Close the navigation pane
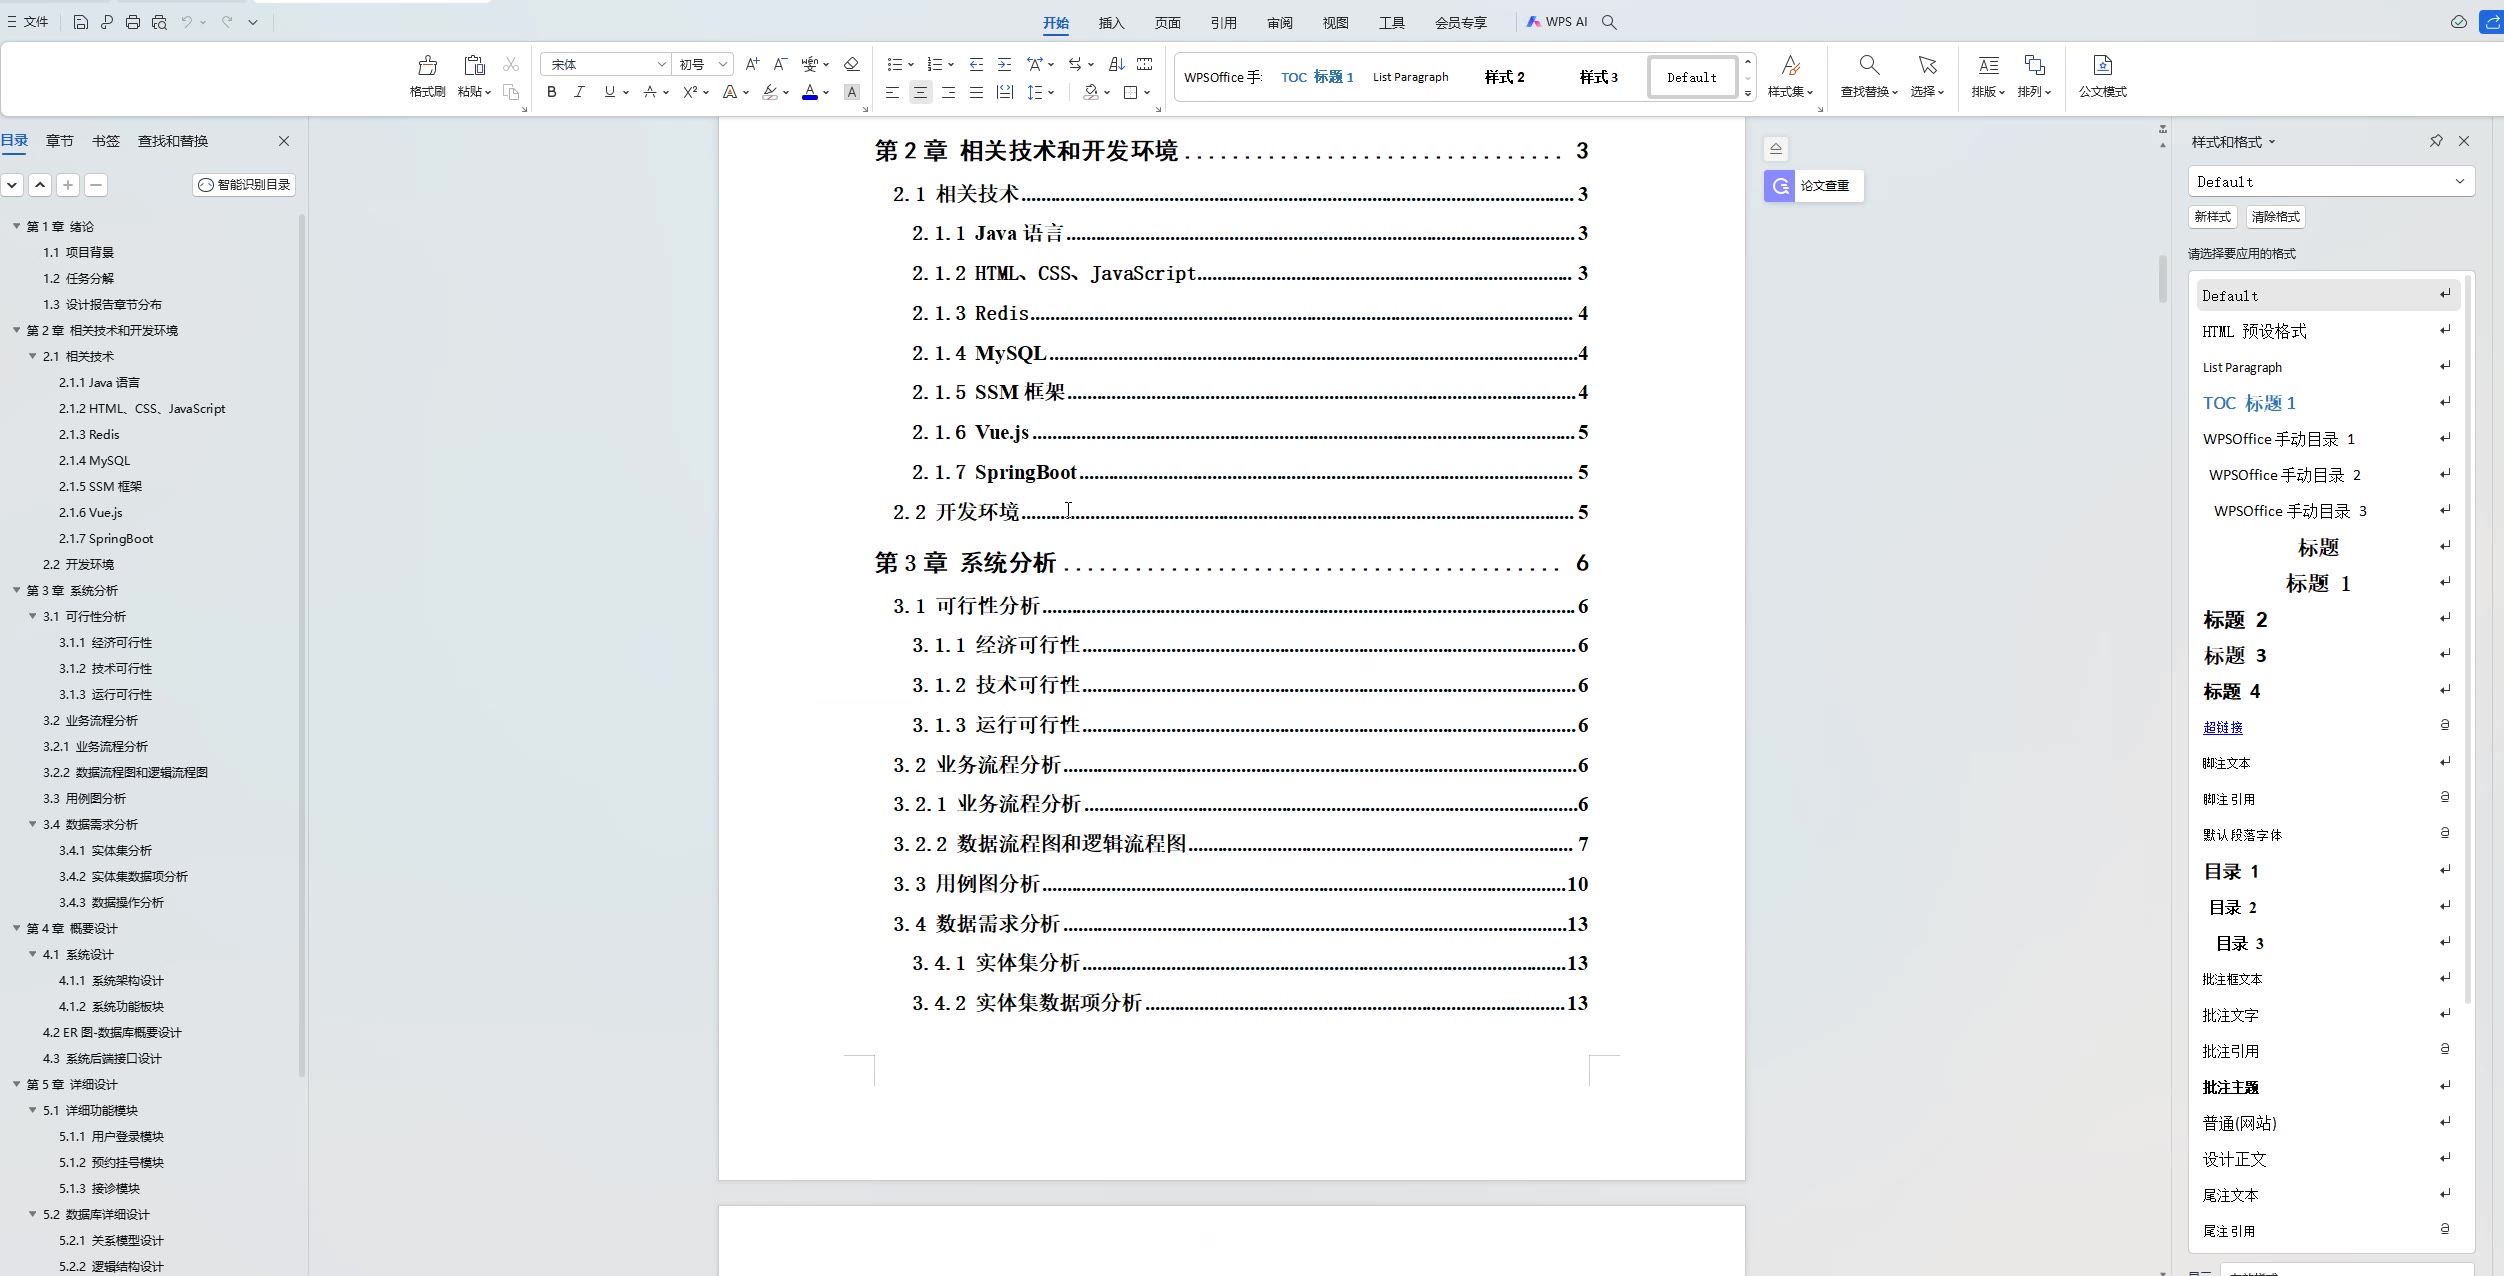The height and width of the screenshot is (1276, 2504). 284,141
